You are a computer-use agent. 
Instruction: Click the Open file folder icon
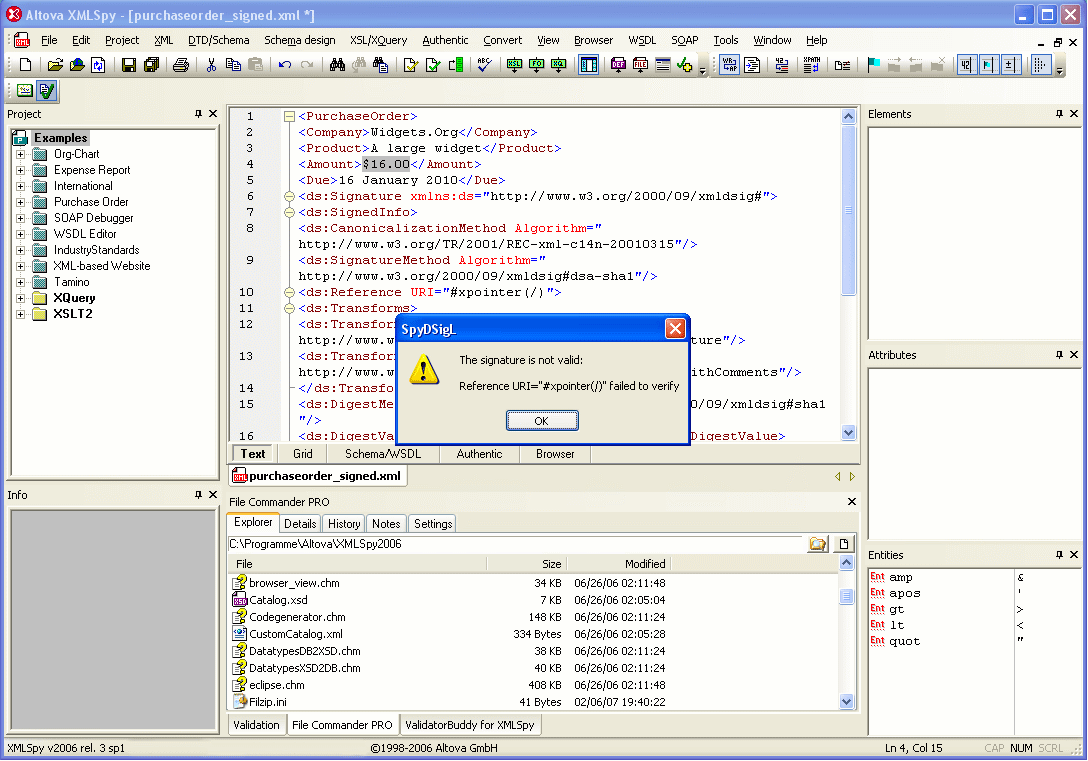[55, 65]
